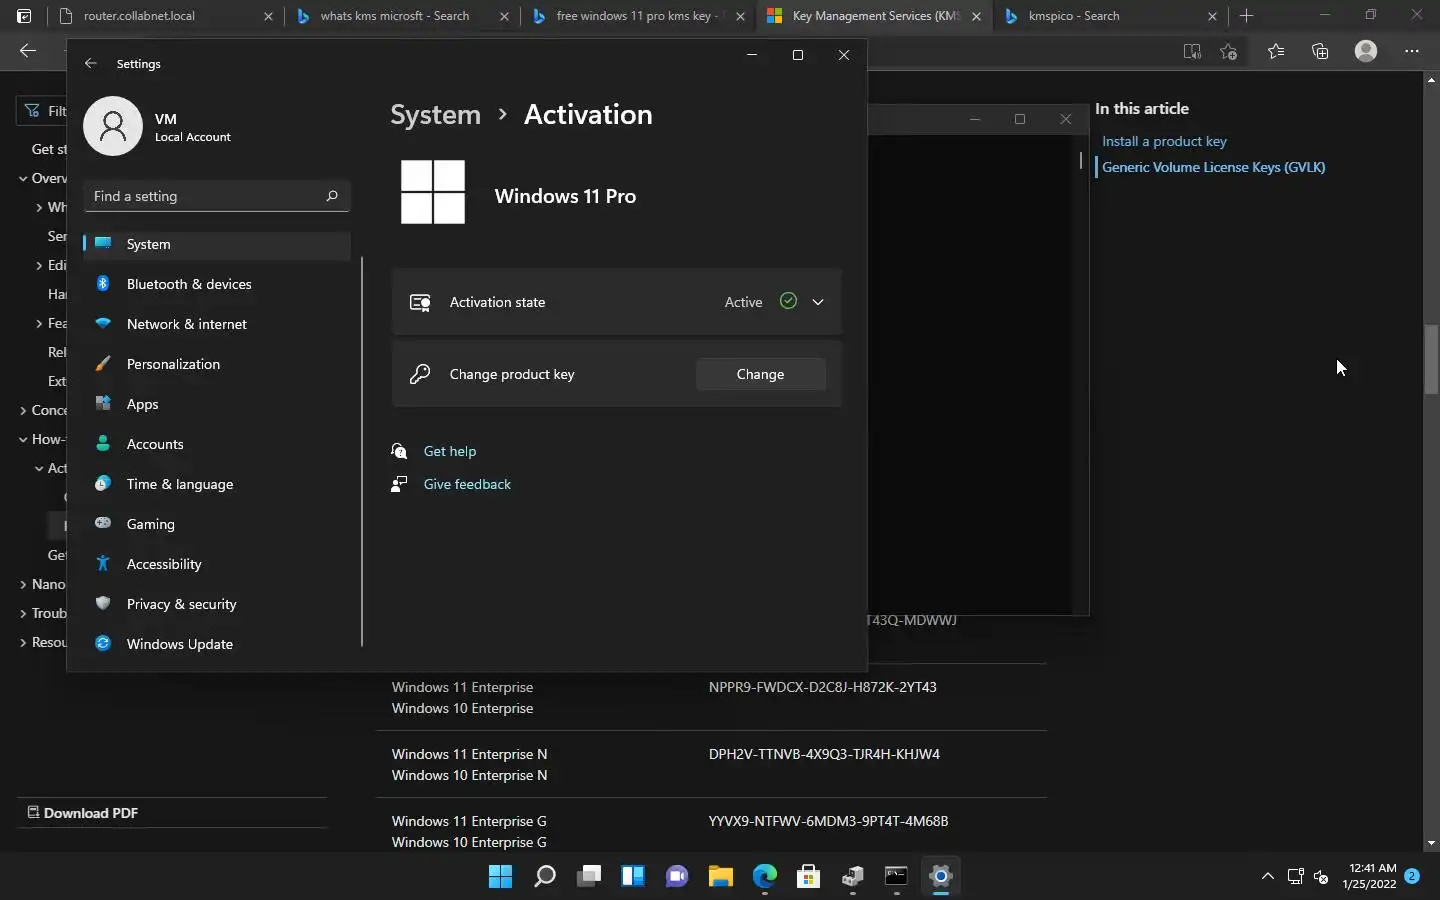Open Edge tab actions menu icon
Viewport: 1440px width, 900px height.
tap(24, 16)
